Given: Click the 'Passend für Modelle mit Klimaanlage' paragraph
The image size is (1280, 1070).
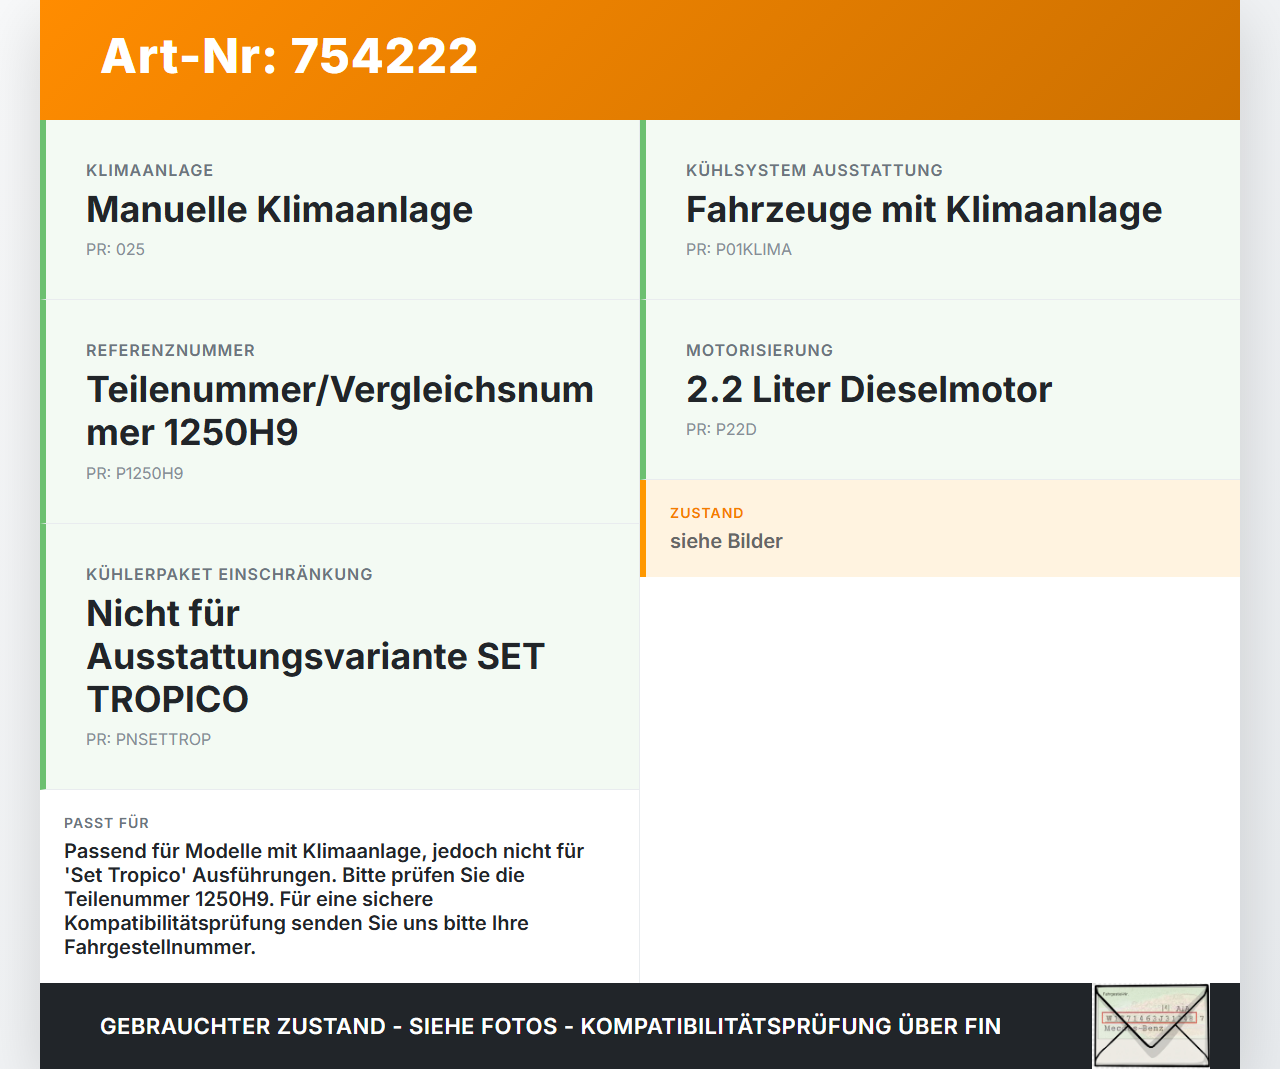Looking at the screenshot, I should pyautogui.click(x=324, y=899).
